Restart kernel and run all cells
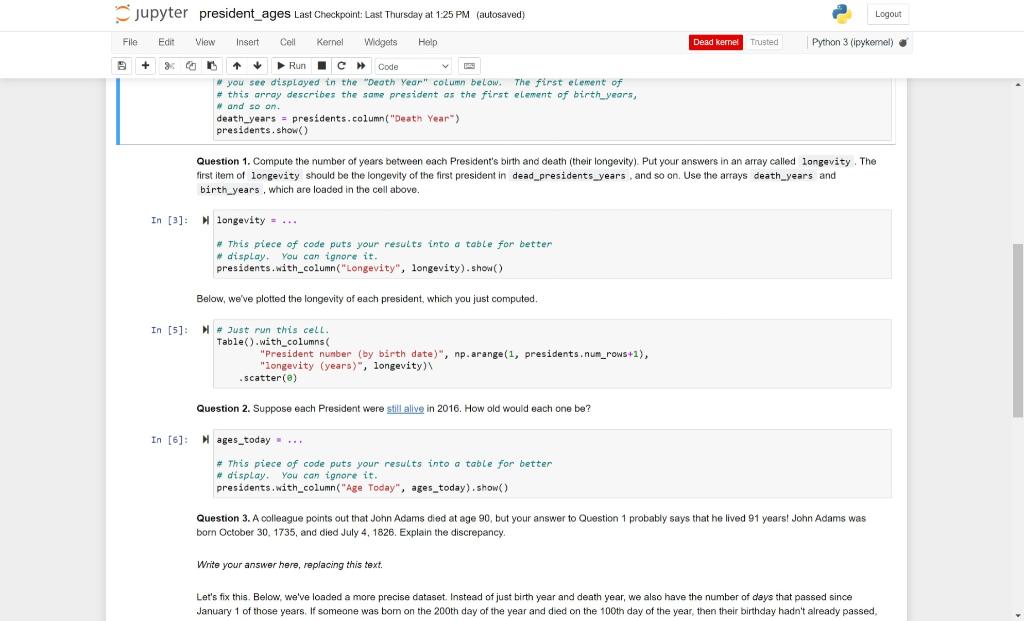 tap(362, 65)
